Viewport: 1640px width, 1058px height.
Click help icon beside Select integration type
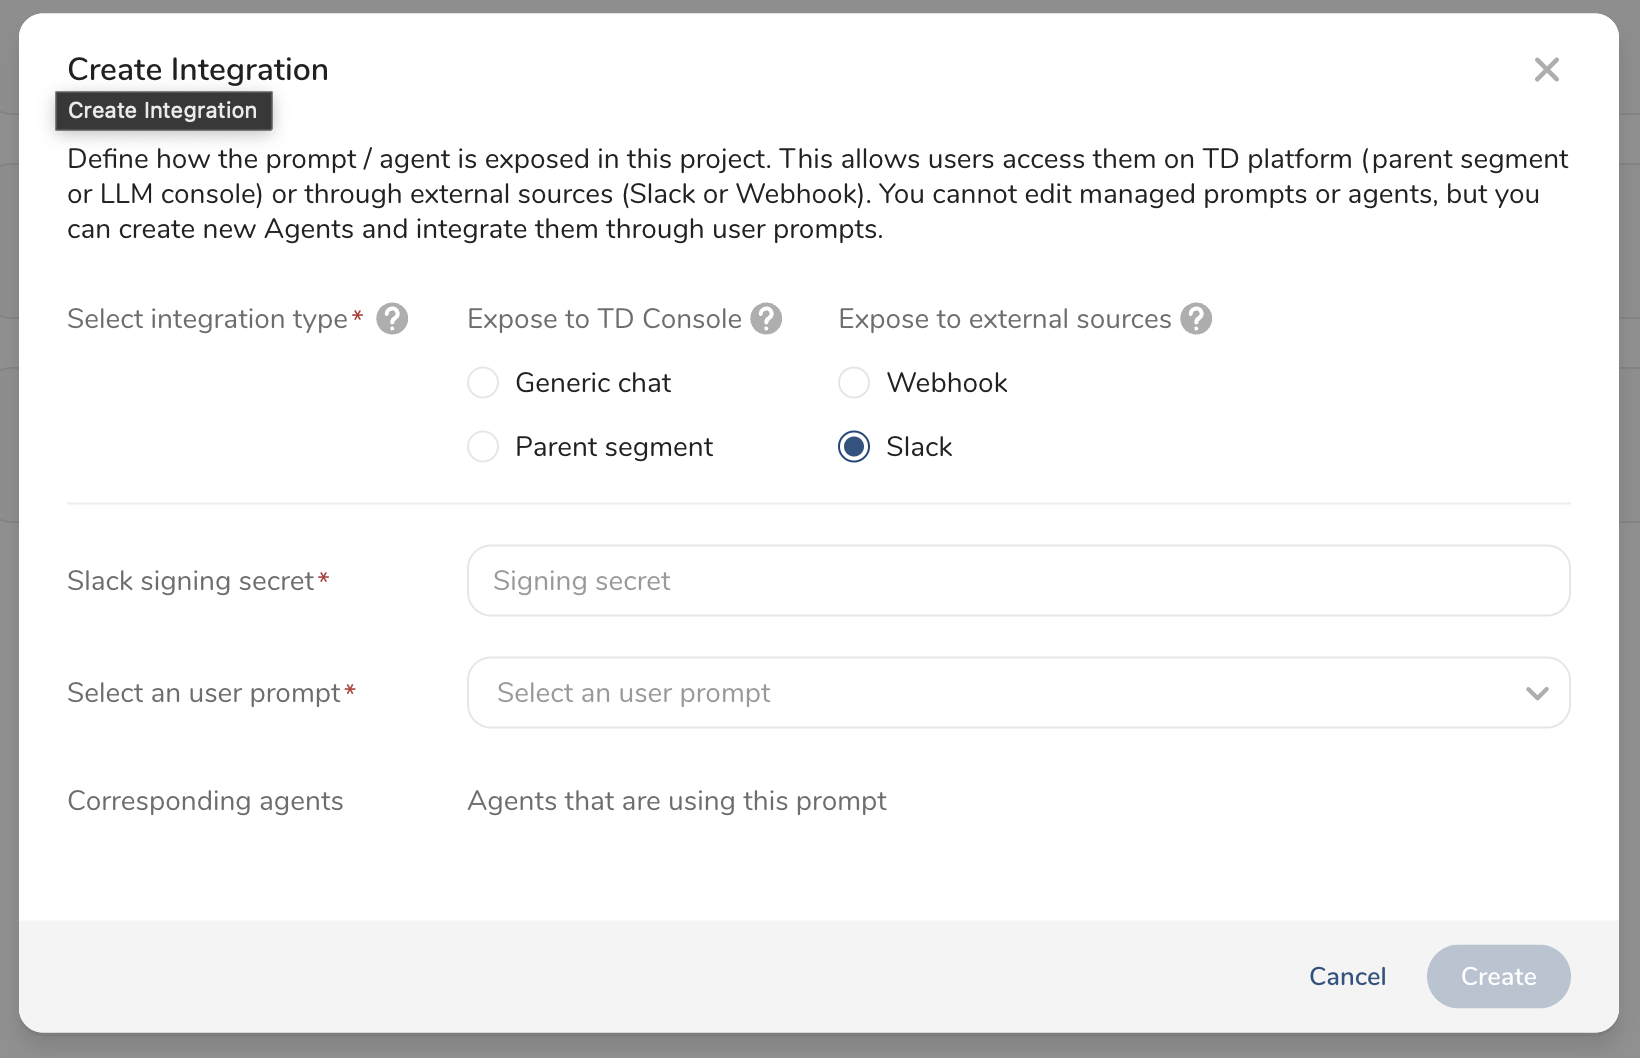(x=392, y=319)
